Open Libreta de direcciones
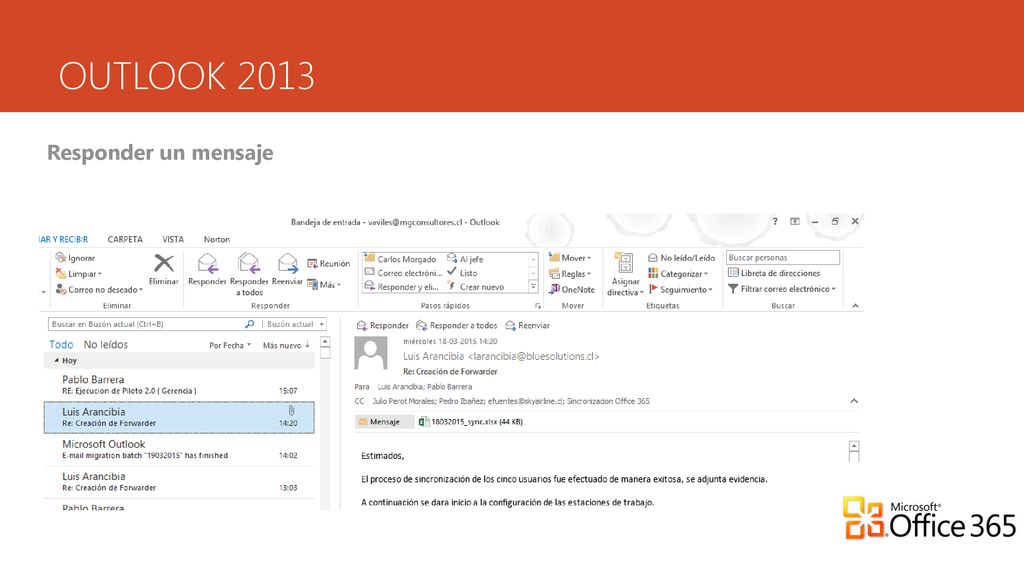Viewport: 1024px width, 576px height. coord(774,273)
